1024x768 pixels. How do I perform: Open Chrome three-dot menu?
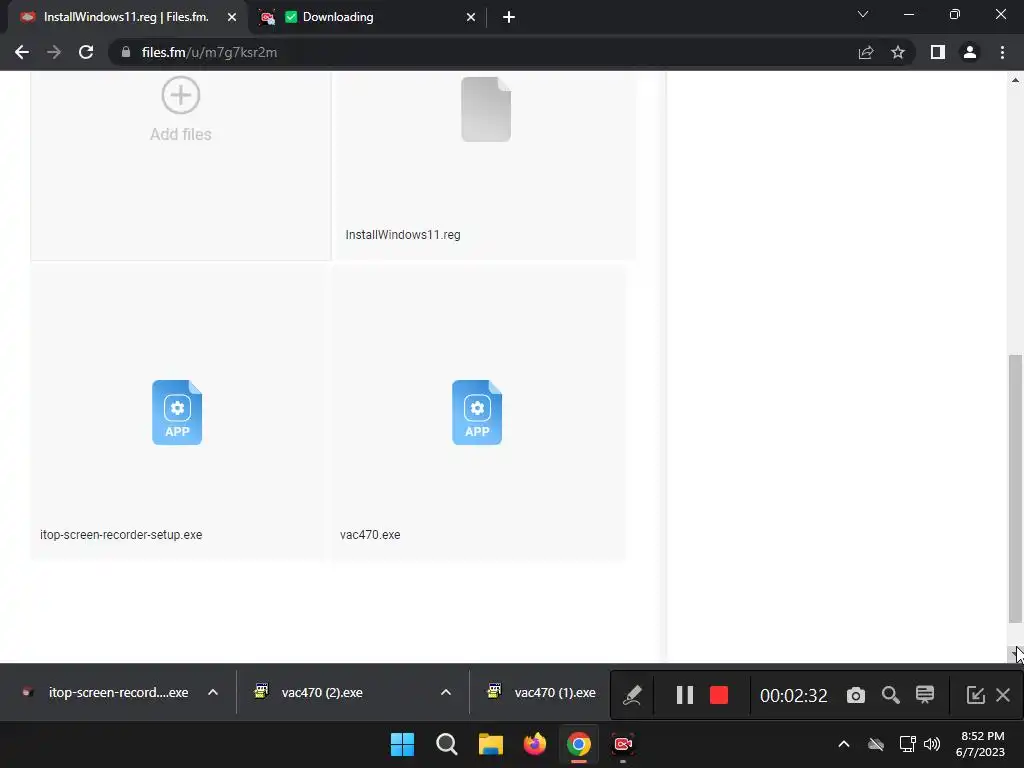[x=1002, y=52]
